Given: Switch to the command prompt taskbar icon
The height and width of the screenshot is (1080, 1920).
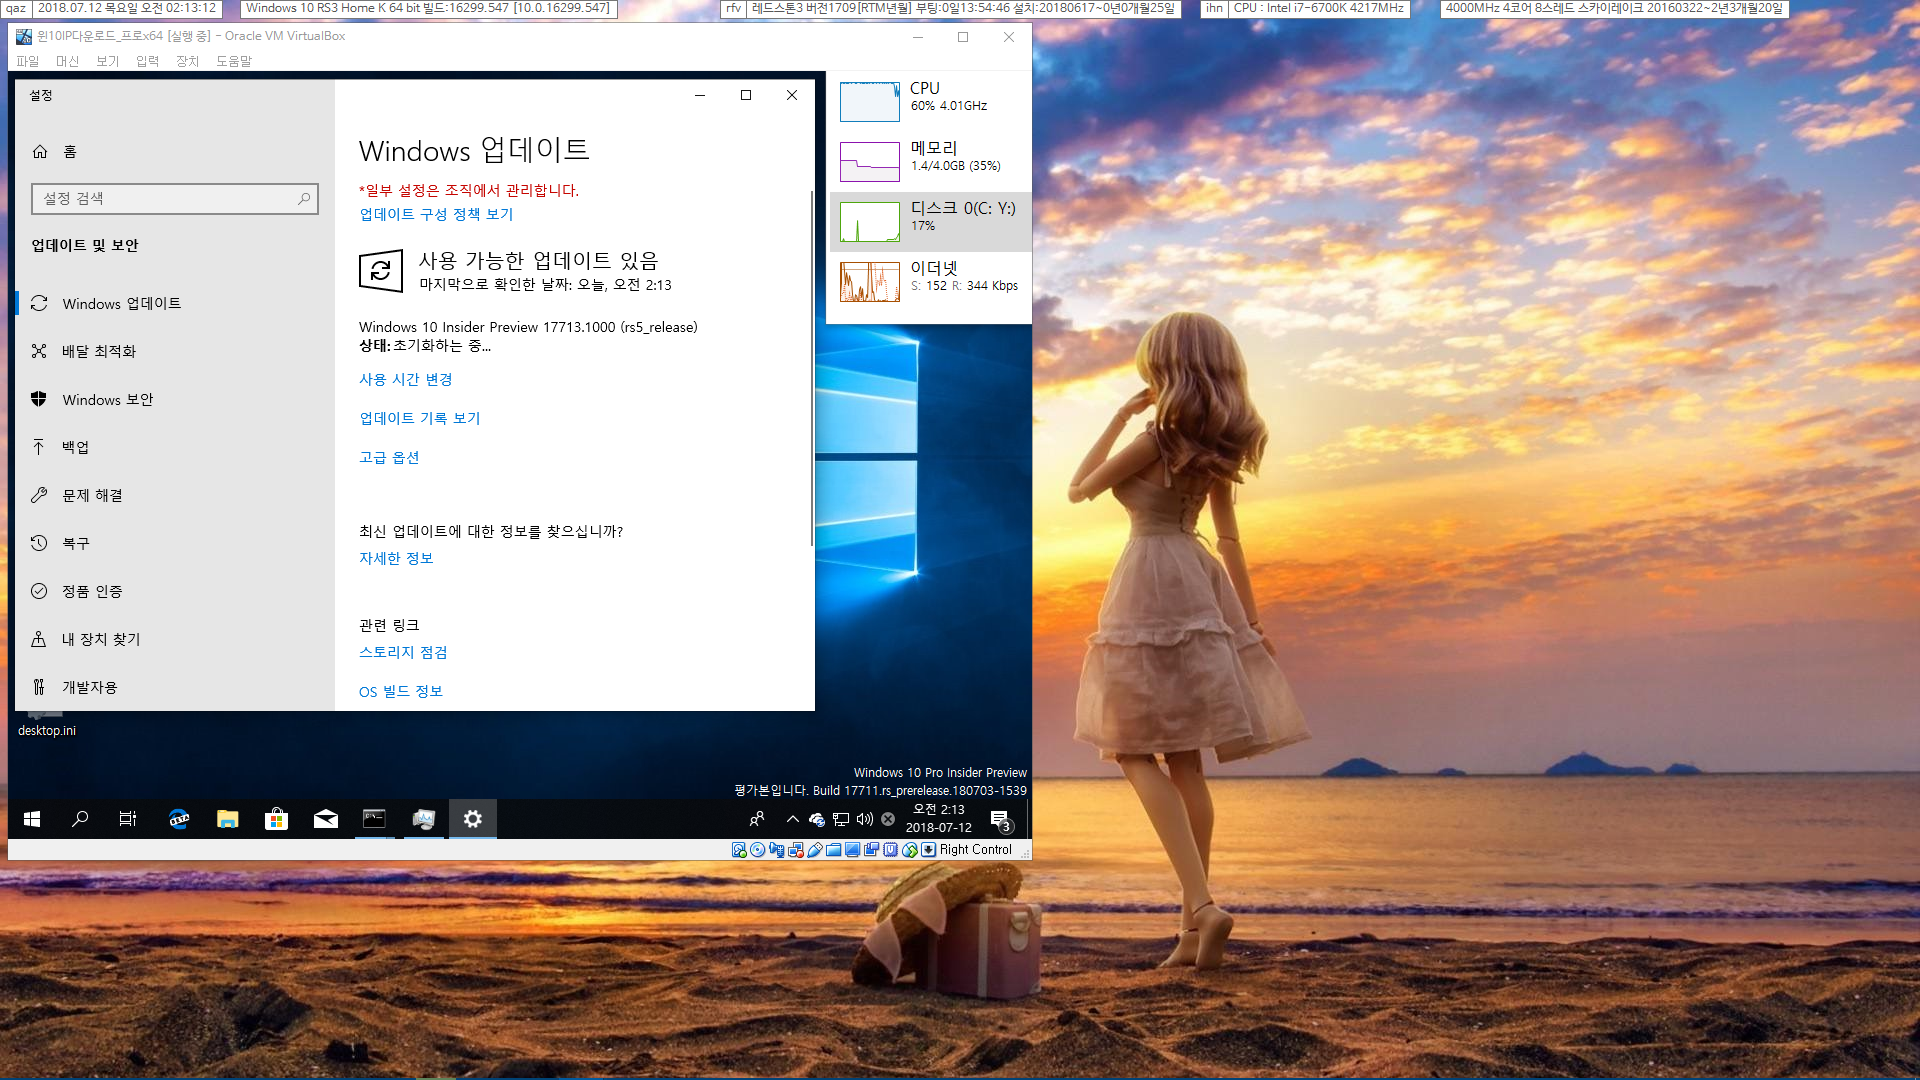Looking at the screenshot, I should pyautogui.click(x=375, y=819).
